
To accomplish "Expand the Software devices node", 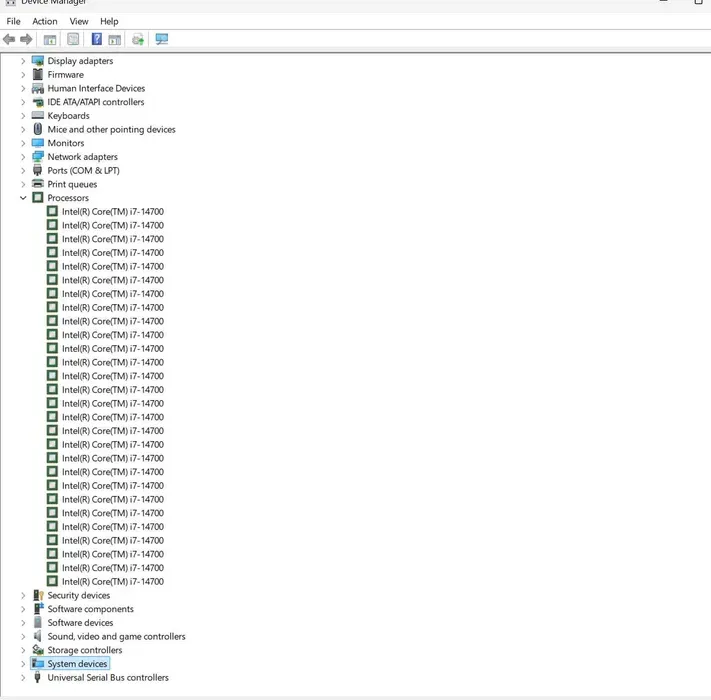I will (23, 622).
